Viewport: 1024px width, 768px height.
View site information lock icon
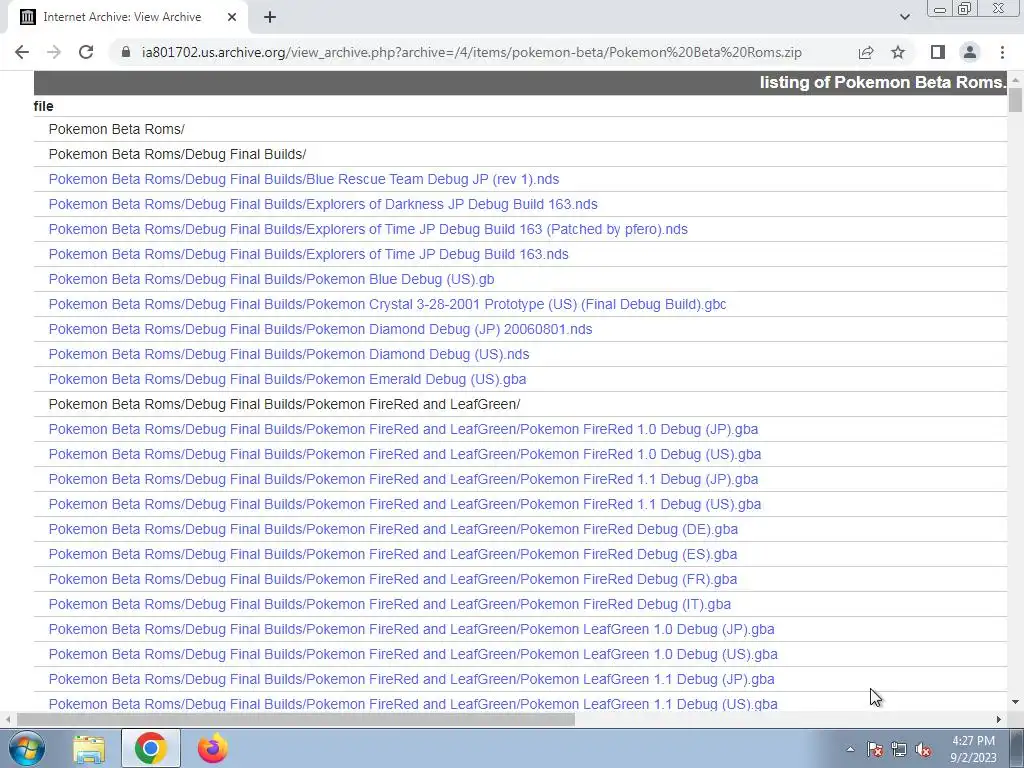[x=126, y=52]
